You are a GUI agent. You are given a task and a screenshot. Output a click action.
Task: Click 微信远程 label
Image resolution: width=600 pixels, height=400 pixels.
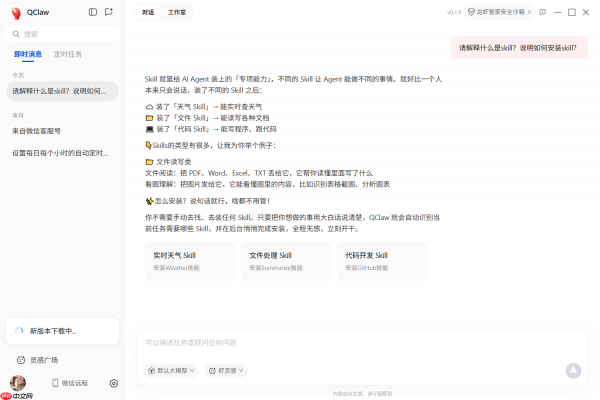pyautogui.click(x=75, y=383)
